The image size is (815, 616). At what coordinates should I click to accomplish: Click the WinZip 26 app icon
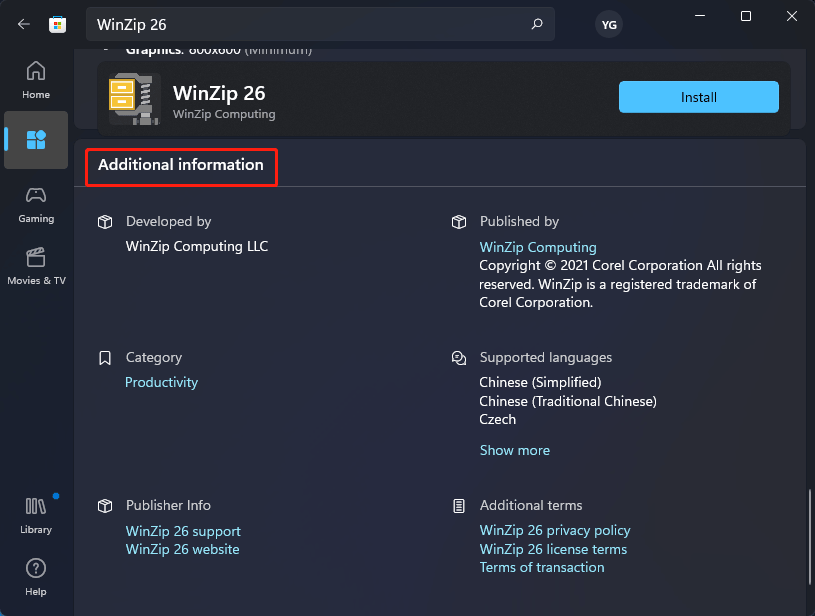tap(134, 99)
